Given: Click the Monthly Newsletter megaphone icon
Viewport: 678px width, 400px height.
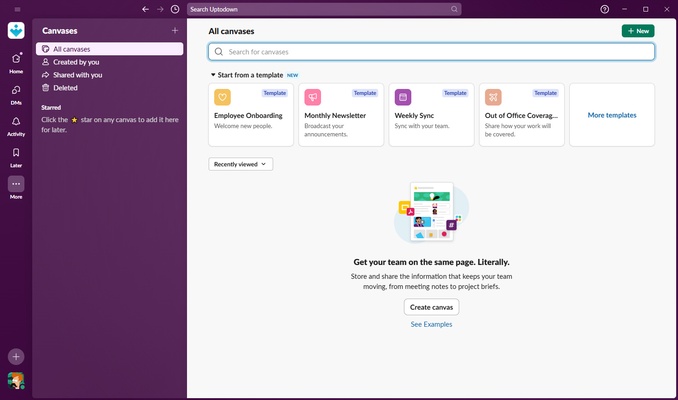Looking at the screenshot, I should 313,97.
